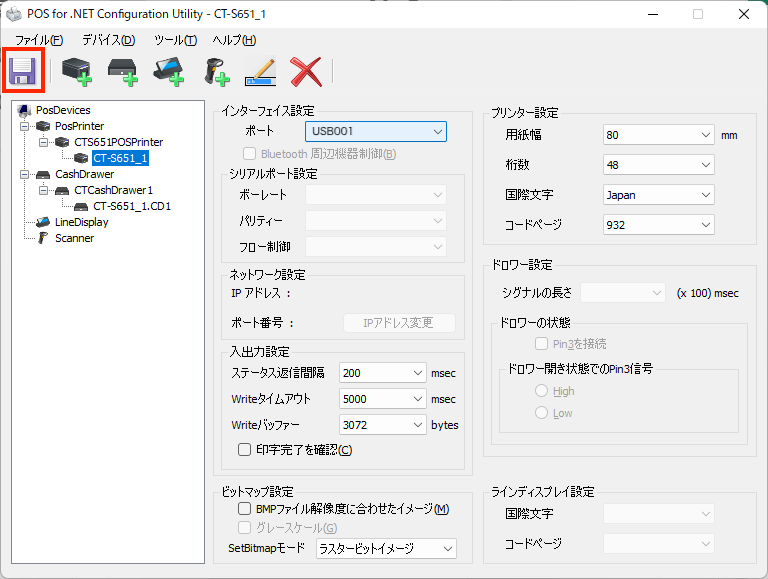Select LineDisplay in the device tree
The image size is (768, 579).
(x=81, y=222)
